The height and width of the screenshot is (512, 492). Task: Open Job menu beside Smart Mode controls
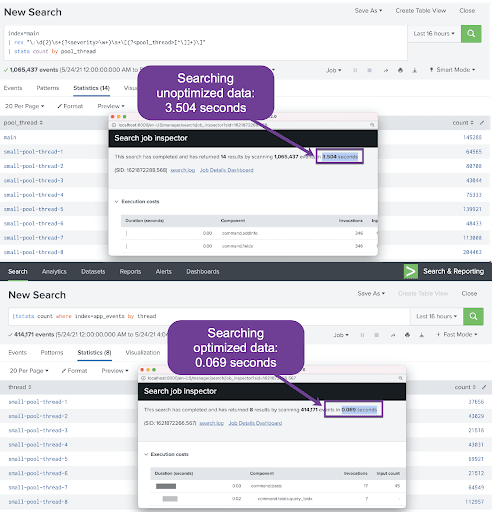coord(334,70)
